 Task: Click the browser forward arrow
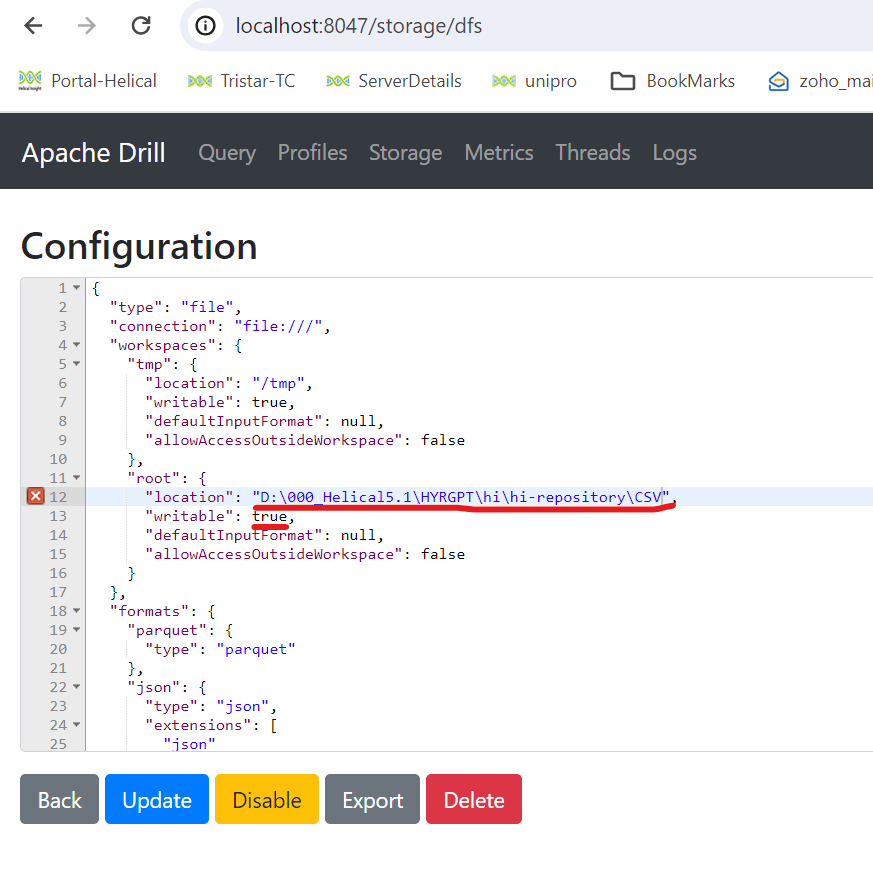click(87, 26)
